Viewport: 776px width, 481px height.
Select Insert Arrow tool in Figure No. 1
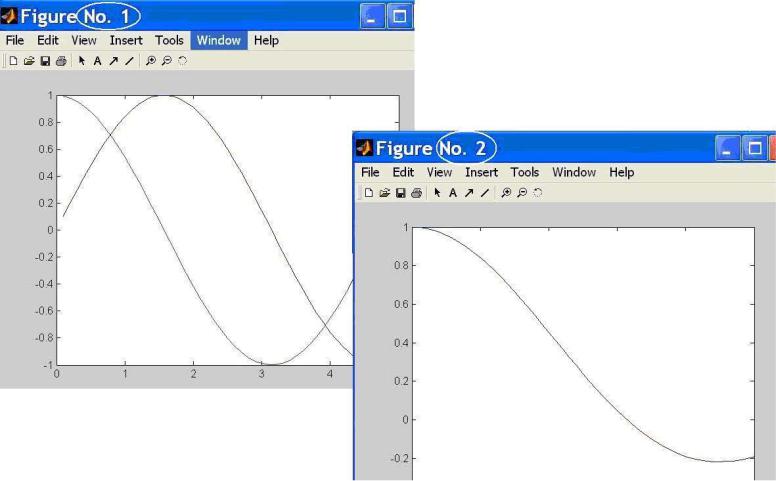(113, 61)
